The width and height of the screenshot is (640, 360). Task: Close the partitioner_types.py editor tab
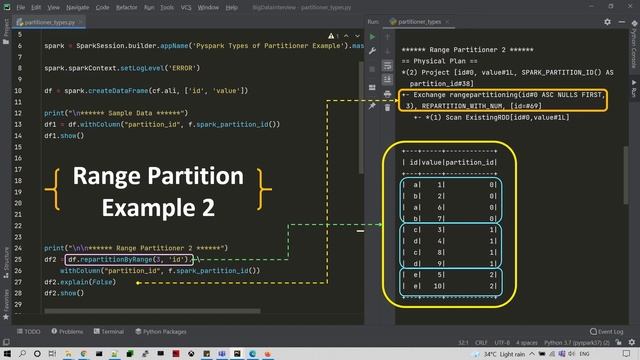click(80, 22)
